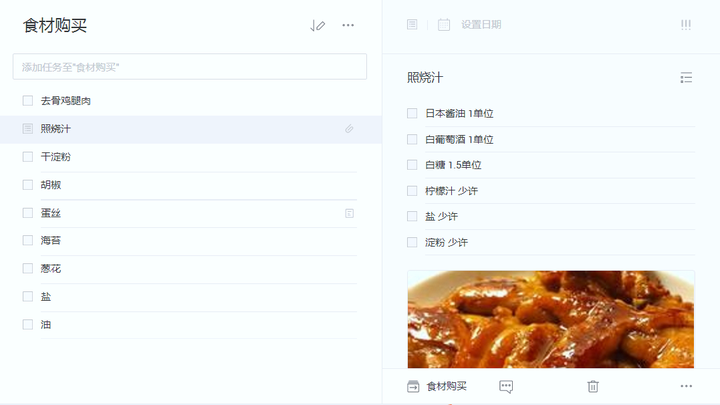The height and width of the screenshot is (405, 720).
Task: Focus the 添加任务至"食材购买" input field
Action: [x=190, y=67]
